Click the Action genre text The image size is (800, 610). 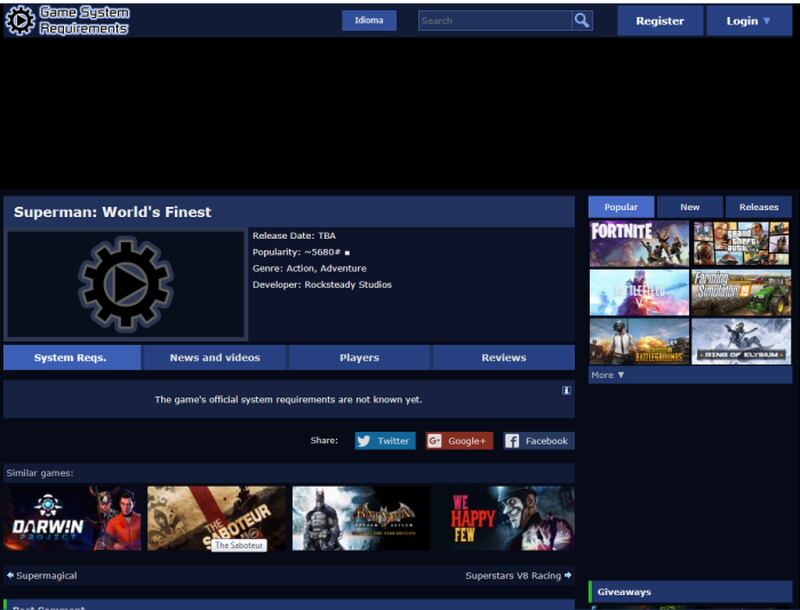pos(301,268)
